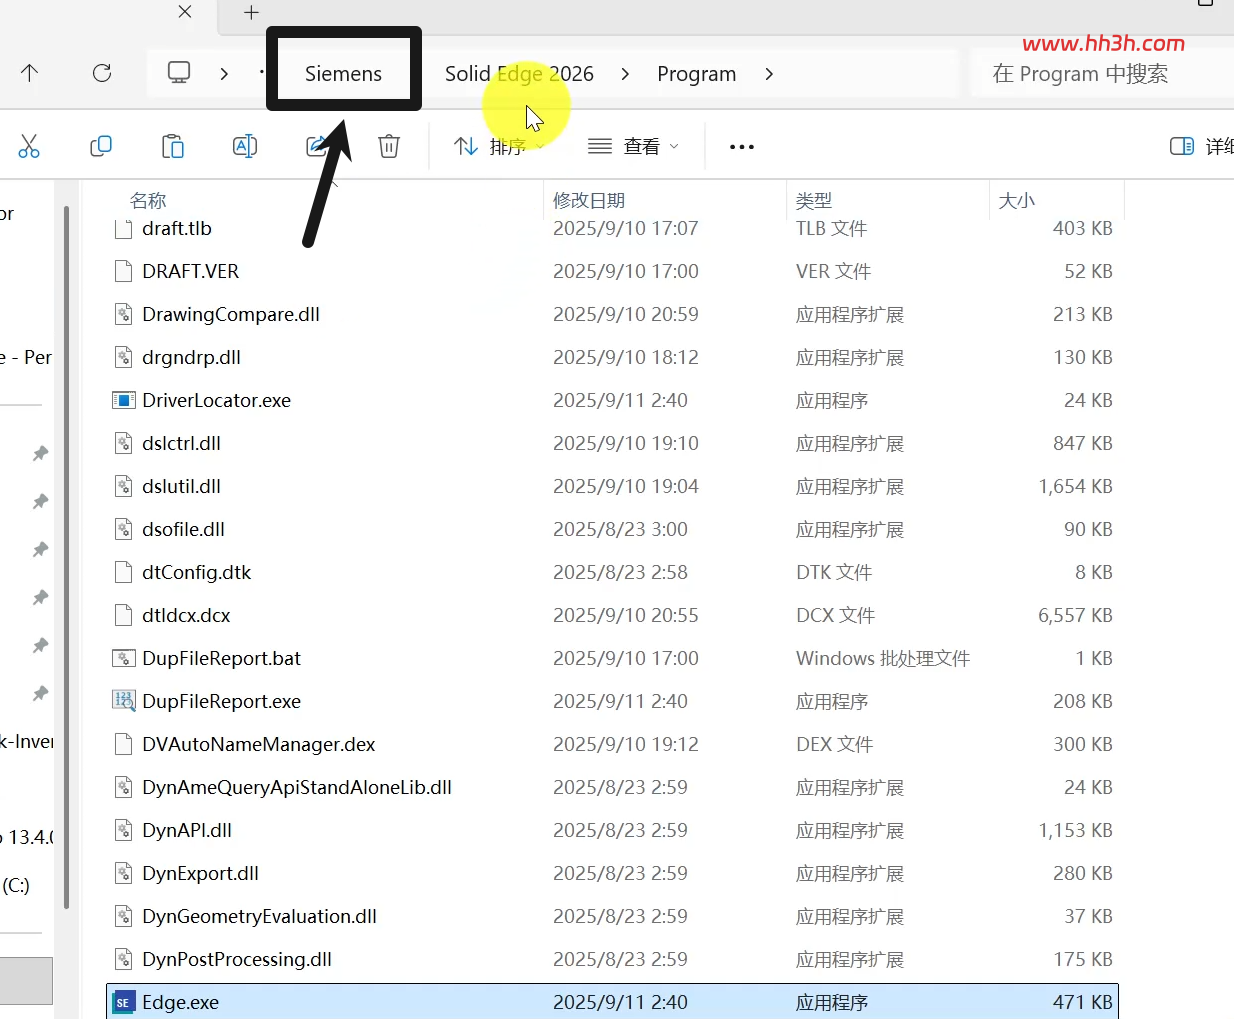Refresh the current folder view

pos(102,73)
